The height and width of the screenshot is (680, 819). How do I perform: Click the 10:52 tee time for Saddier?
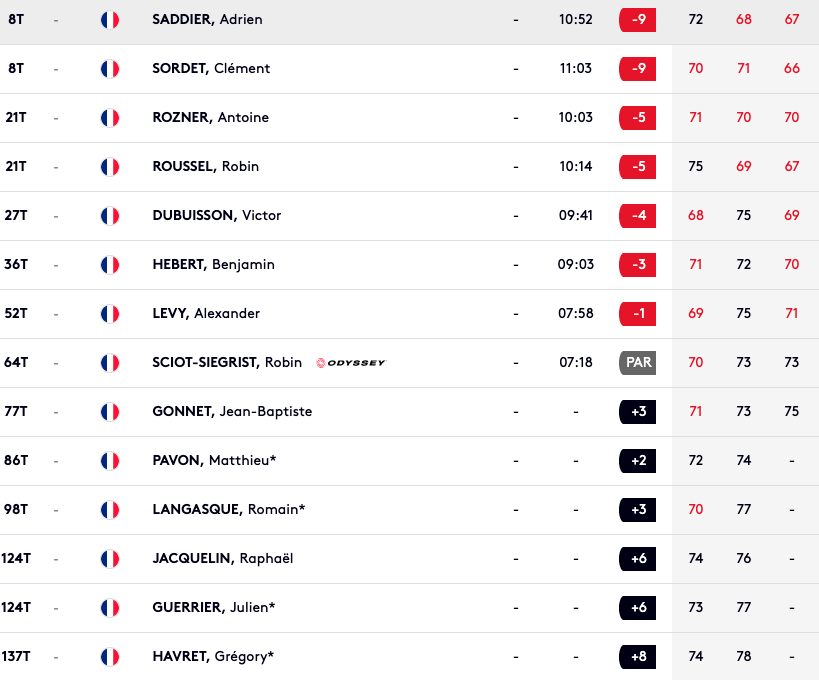576,20
